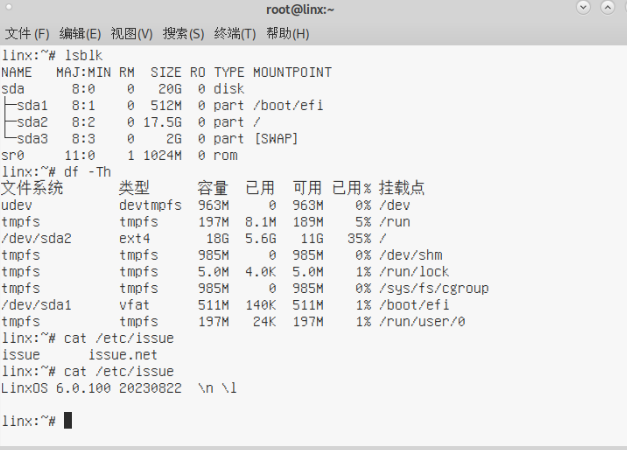627x450 pixels.
Task: Click the root@linx:~ window title
Action: [x=300, y=10]
